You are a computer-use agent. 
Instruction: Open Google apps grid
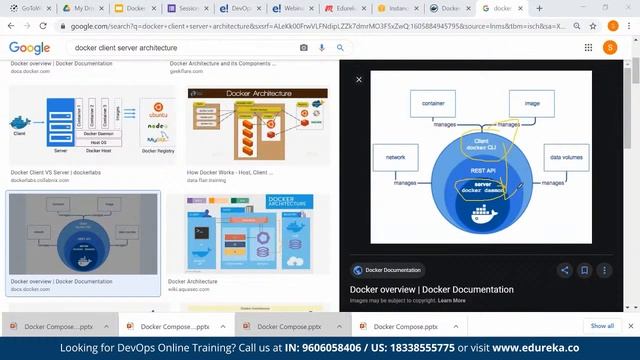pos(588,48)
